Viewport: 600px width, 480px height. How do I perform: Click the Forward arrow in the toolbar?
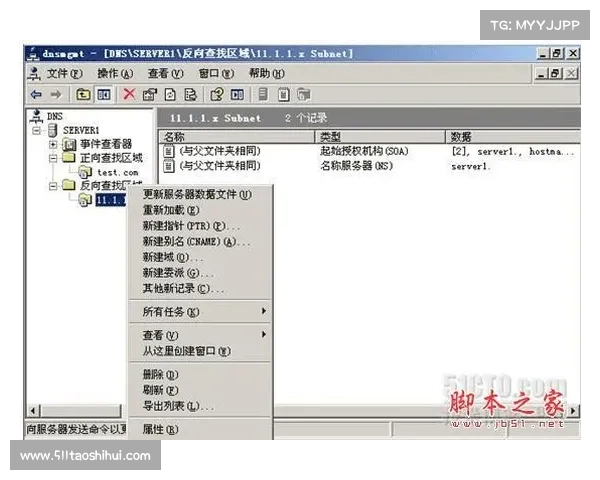tap(56, 94)
